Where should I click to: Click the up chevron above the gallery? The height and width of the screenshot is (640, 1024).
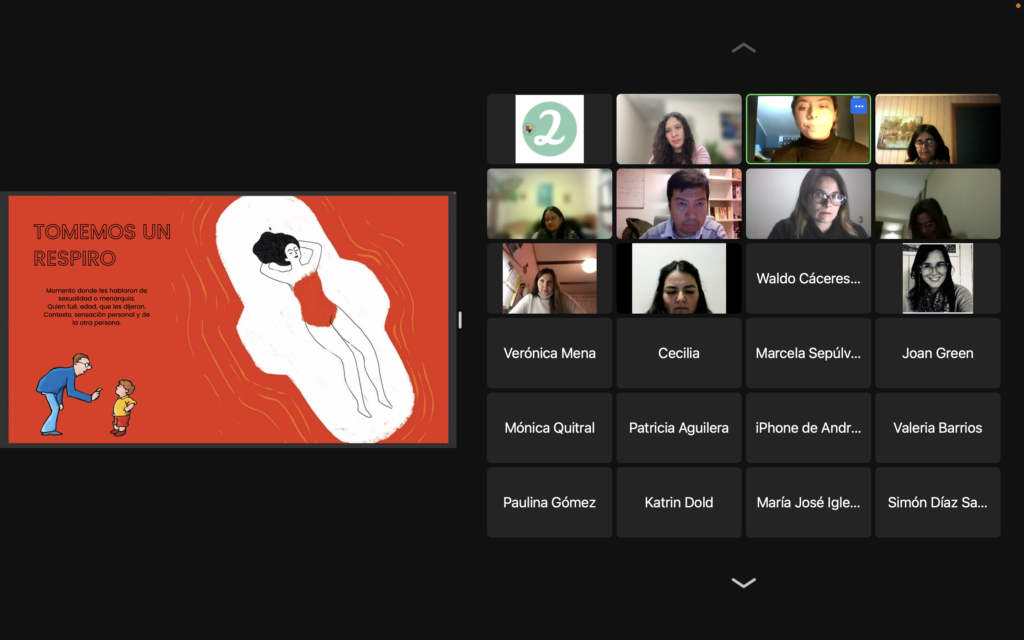(x=743, y=47)
